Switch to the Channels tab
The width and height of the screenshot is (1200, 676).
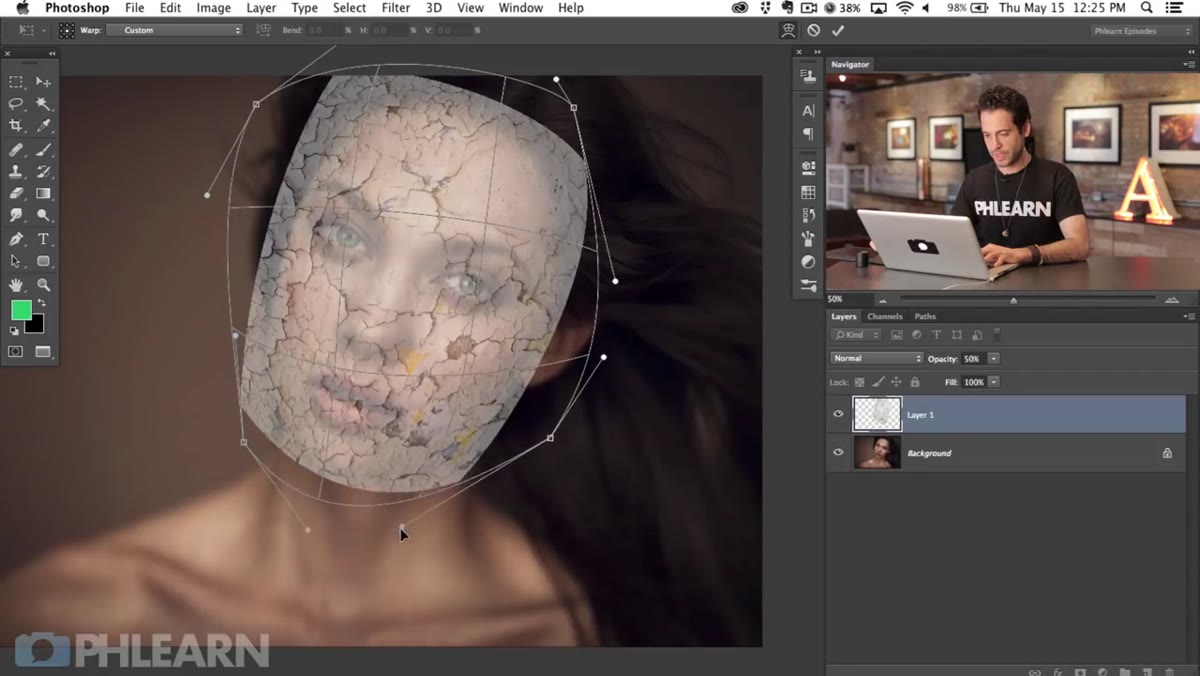click(885, 317)
